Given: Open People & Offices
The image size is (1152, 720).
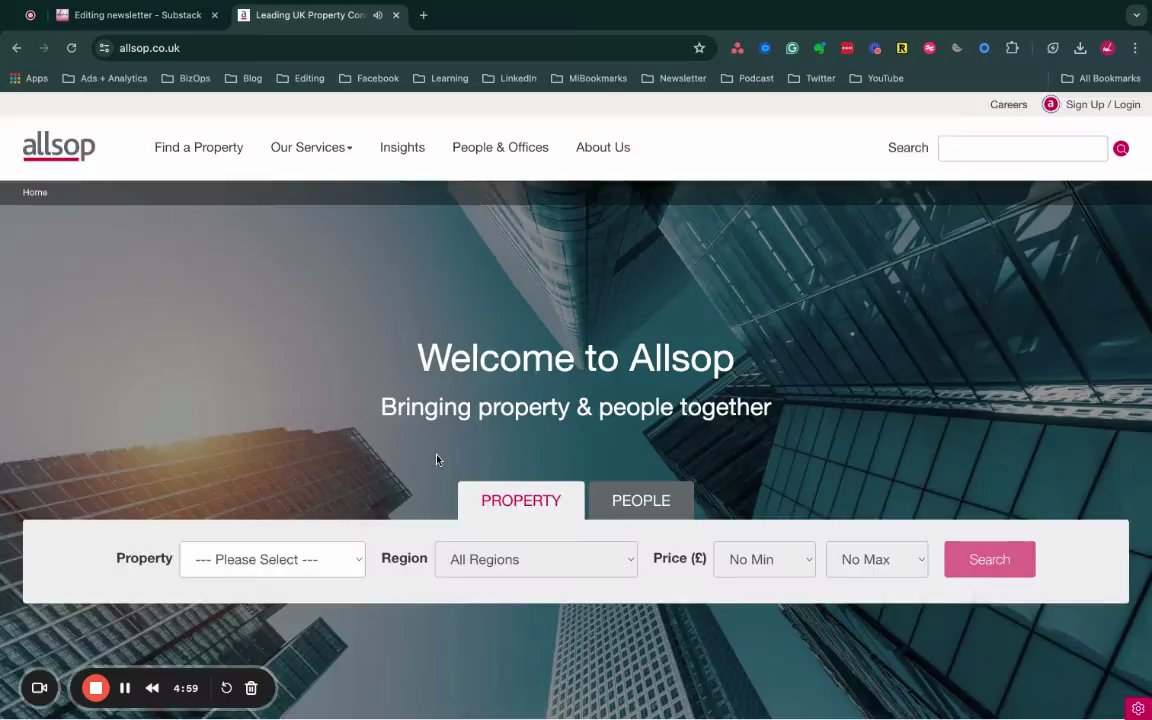Looking at the screenshot, I should point(500,147).
